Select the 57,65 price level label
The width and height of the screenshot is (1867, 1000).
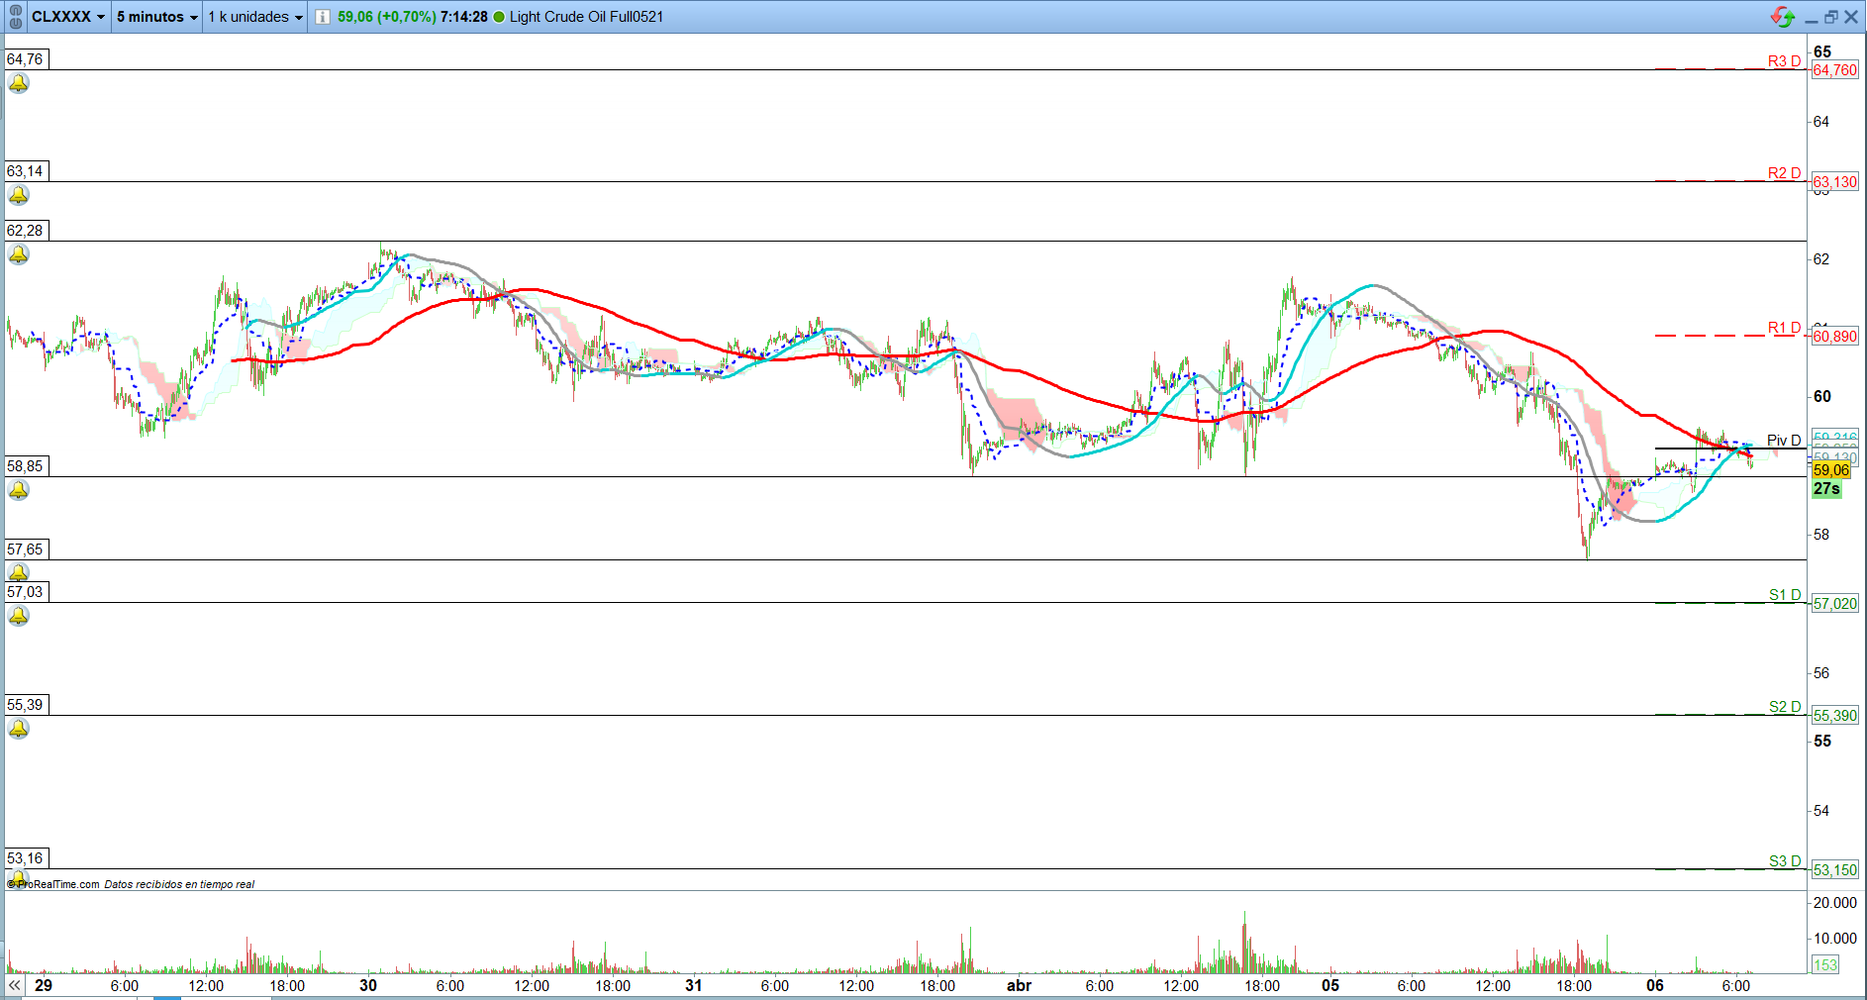[x=26, y=549]
